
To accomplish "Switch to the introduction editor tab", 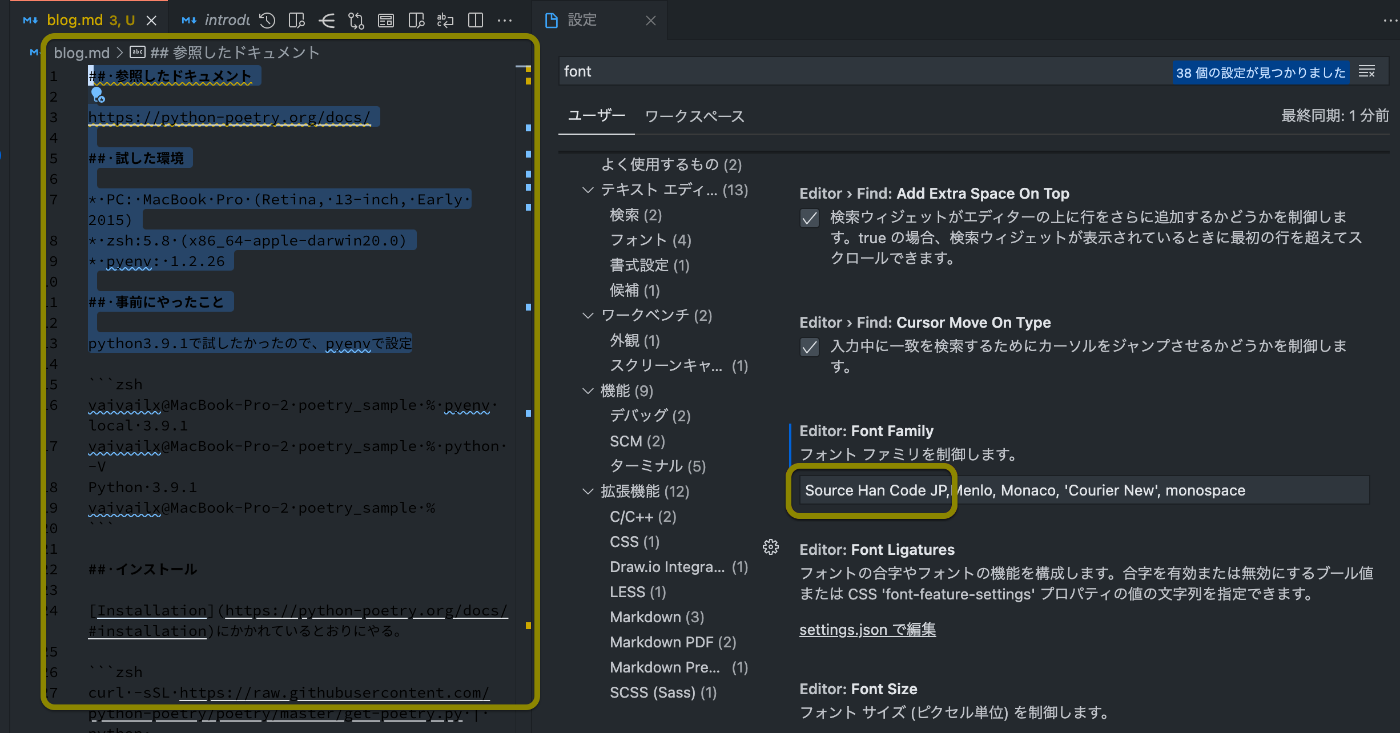I will [x=215, y=20].
